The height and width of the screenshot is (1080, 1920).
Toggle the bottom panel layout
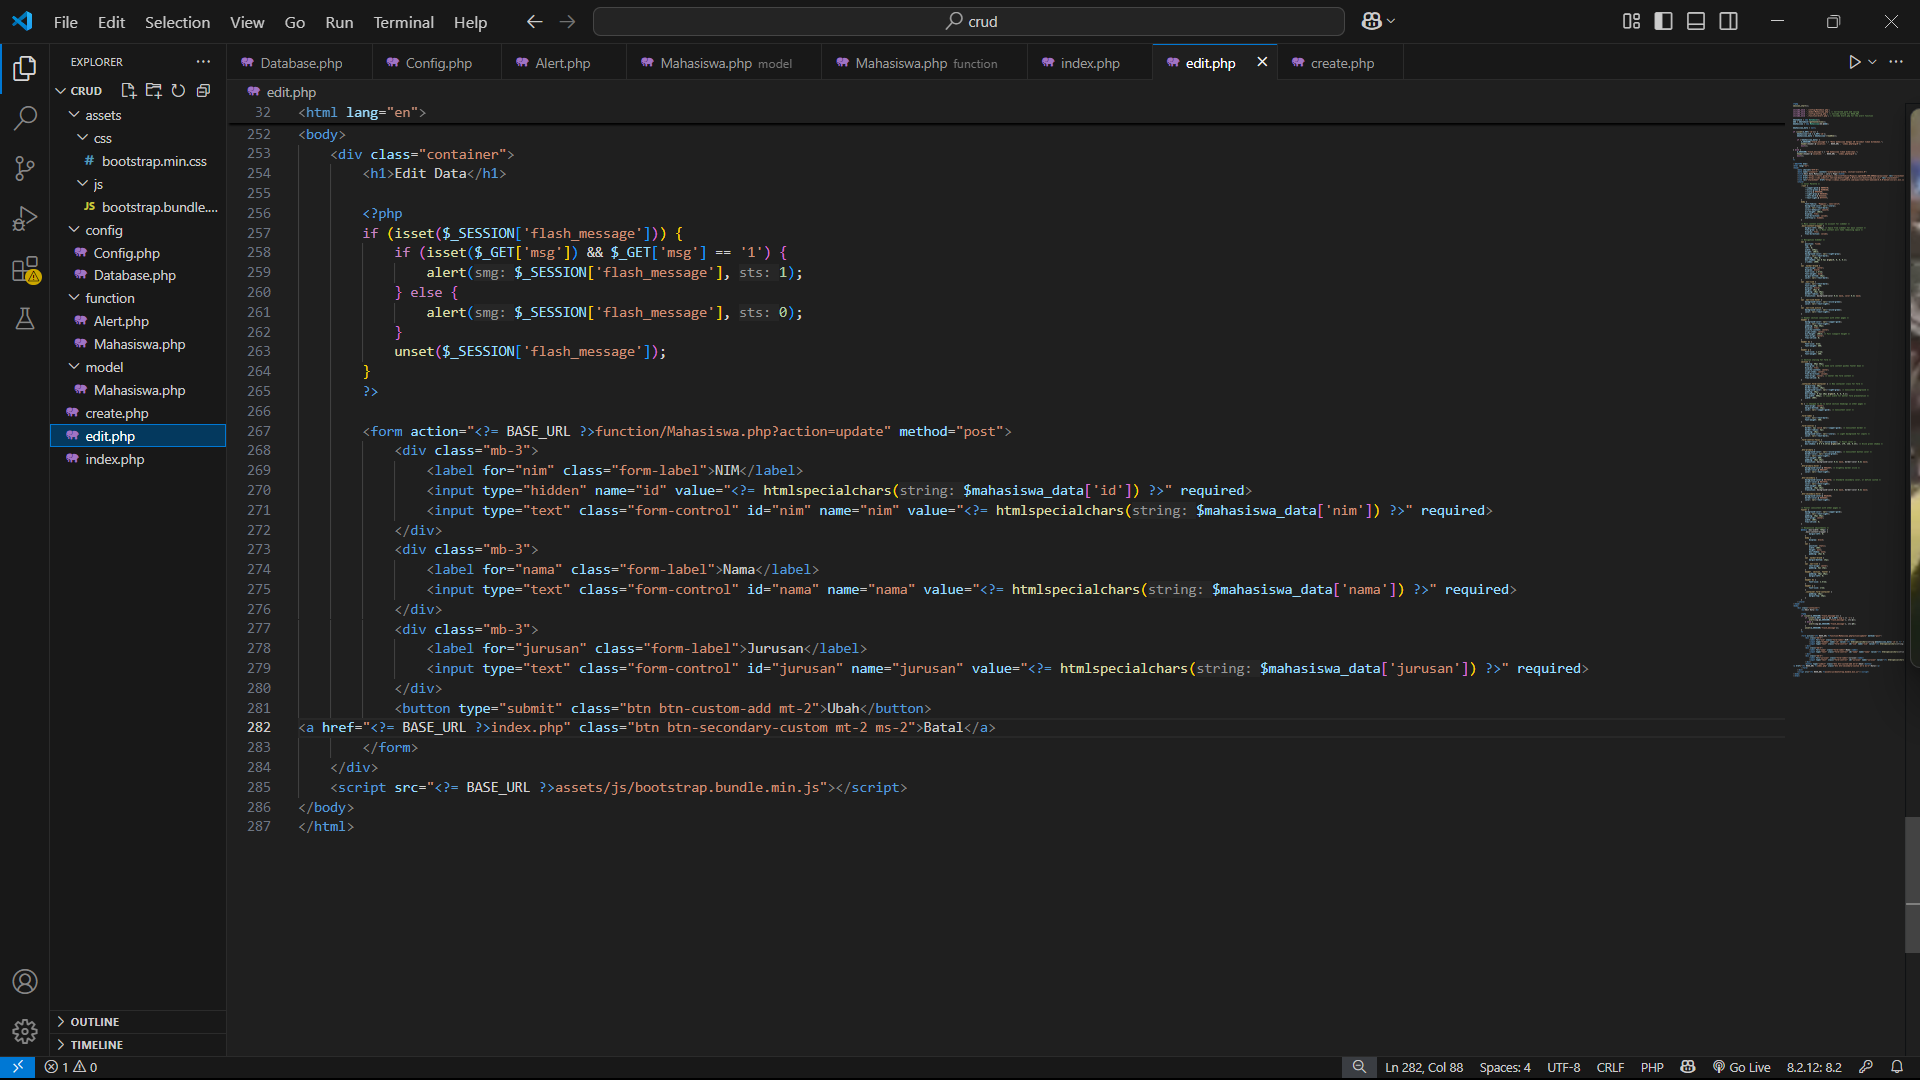pyautogui.click(x=1696, y=21)
